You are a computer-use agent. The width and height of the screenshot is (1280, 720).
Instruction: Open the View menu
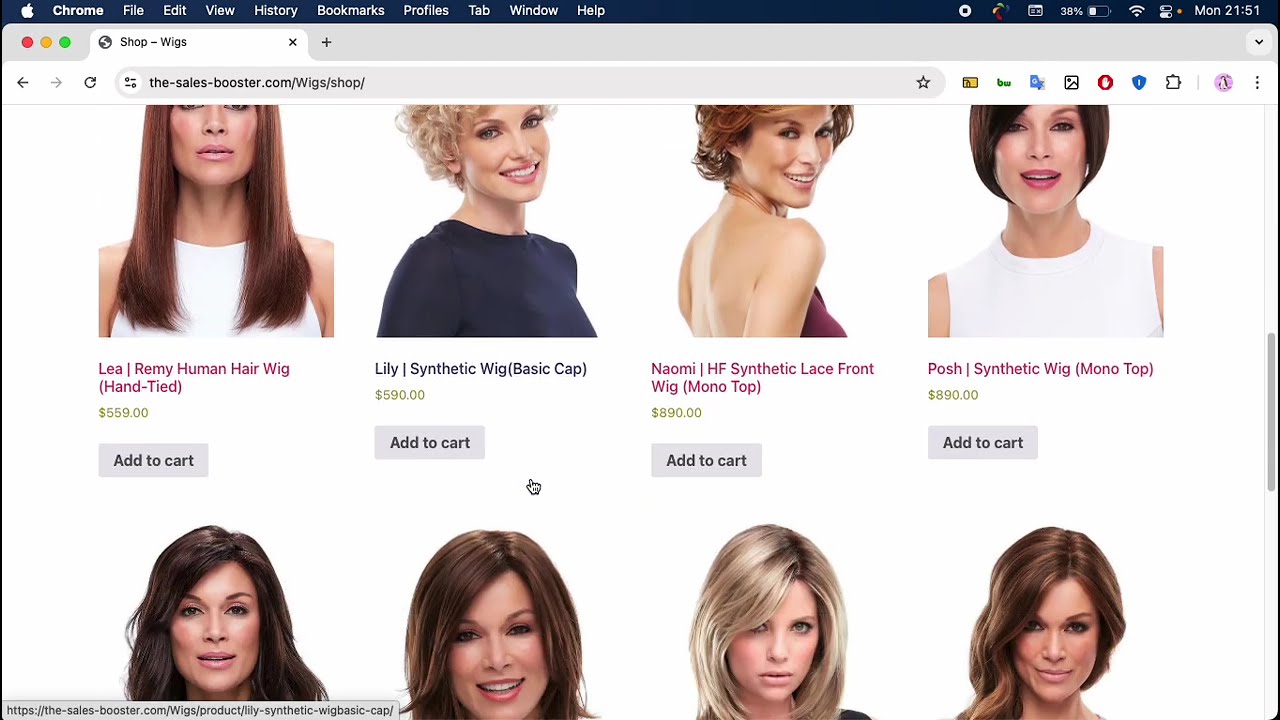tap(220, 10)
